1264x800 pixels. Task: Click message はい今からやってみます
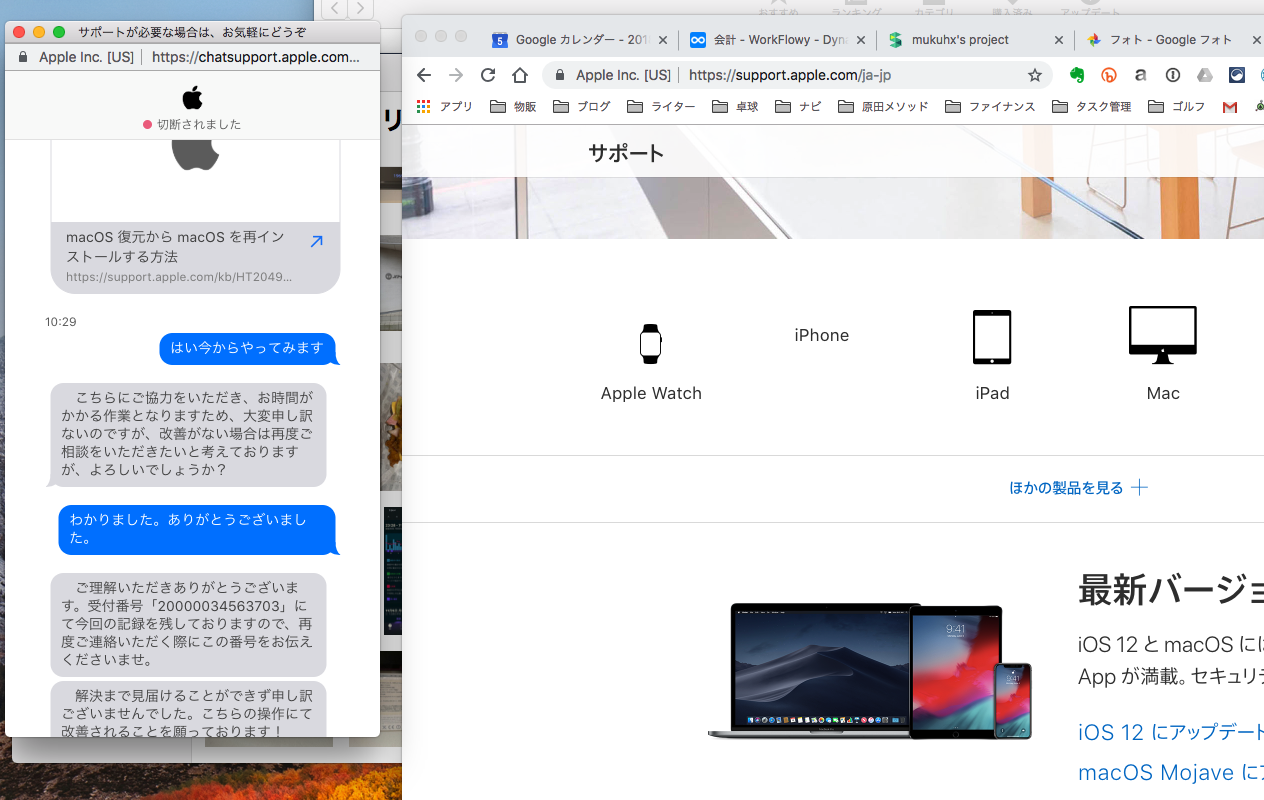tap(247, 348)
